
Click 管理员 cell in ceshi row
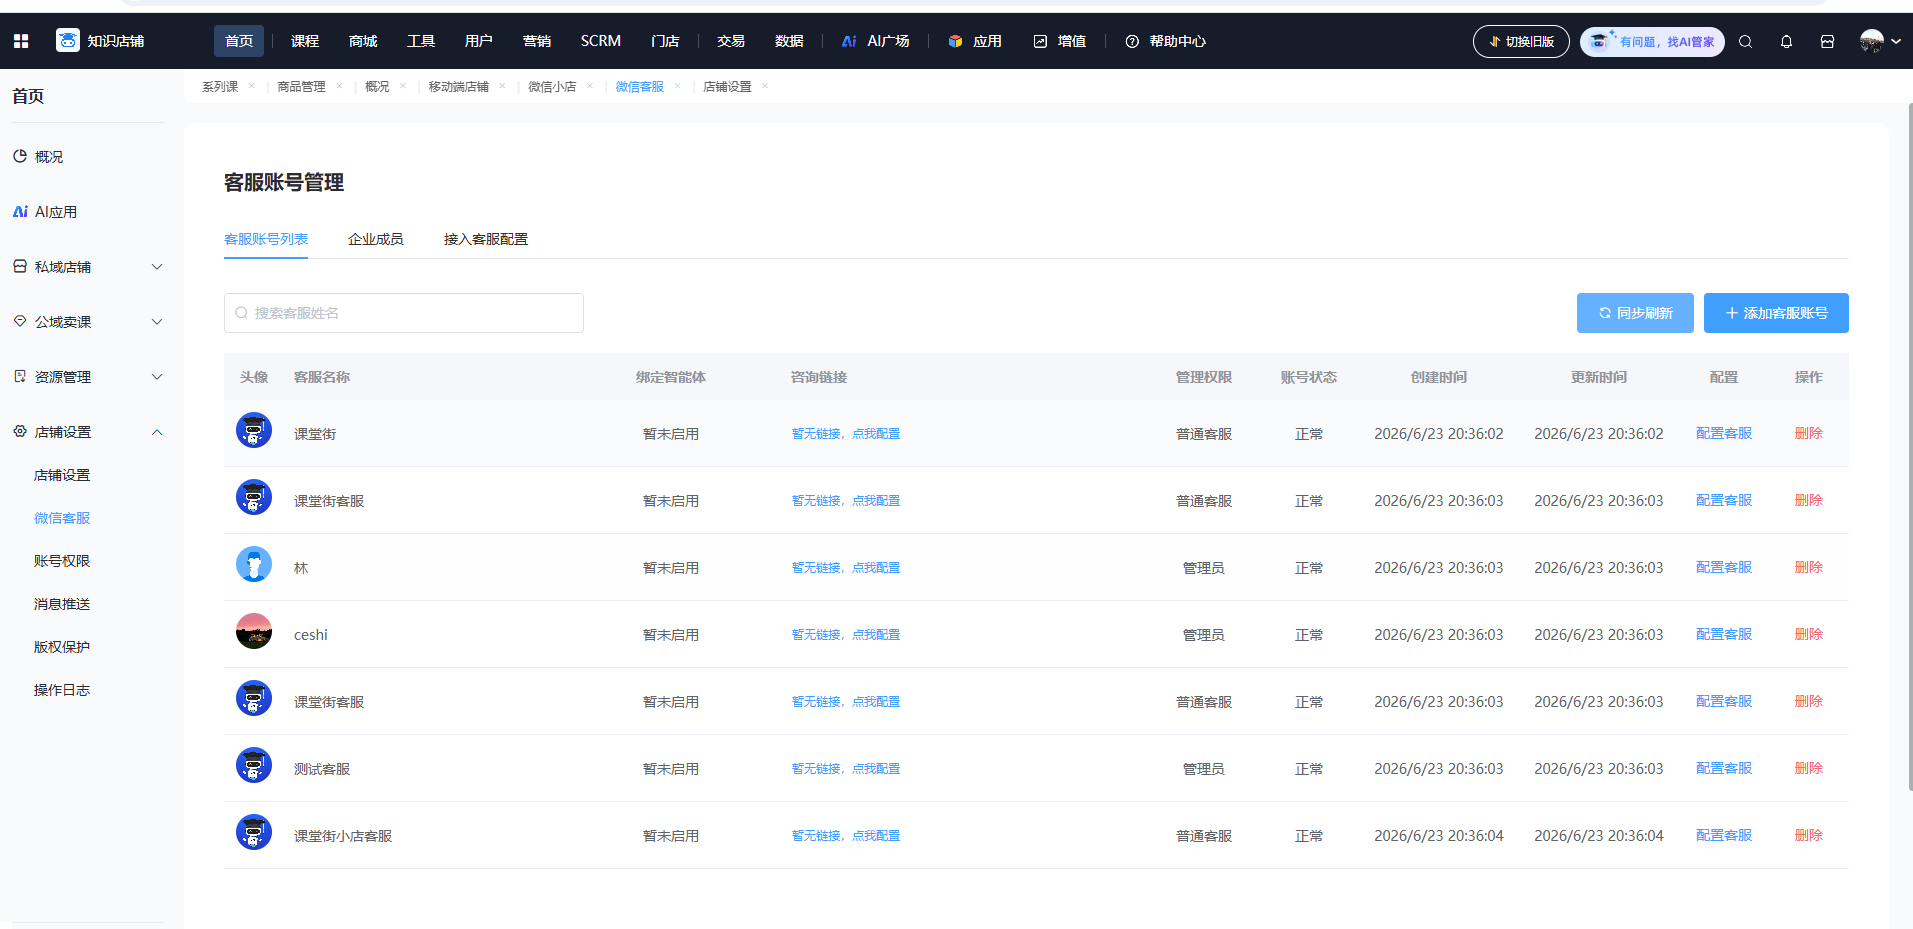point(1203,635)
